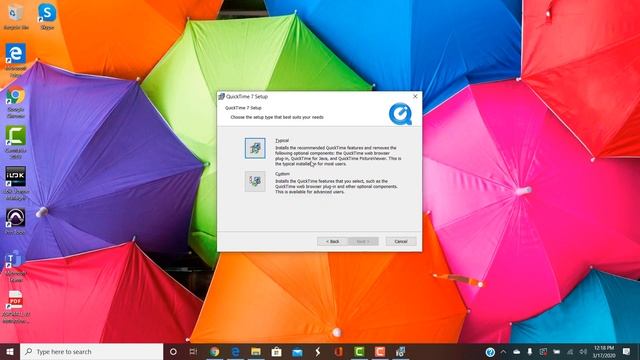This screenshot has height=360, width=640.
Task: Launch Chrome from the taskbar
Action: click(214, 351)
